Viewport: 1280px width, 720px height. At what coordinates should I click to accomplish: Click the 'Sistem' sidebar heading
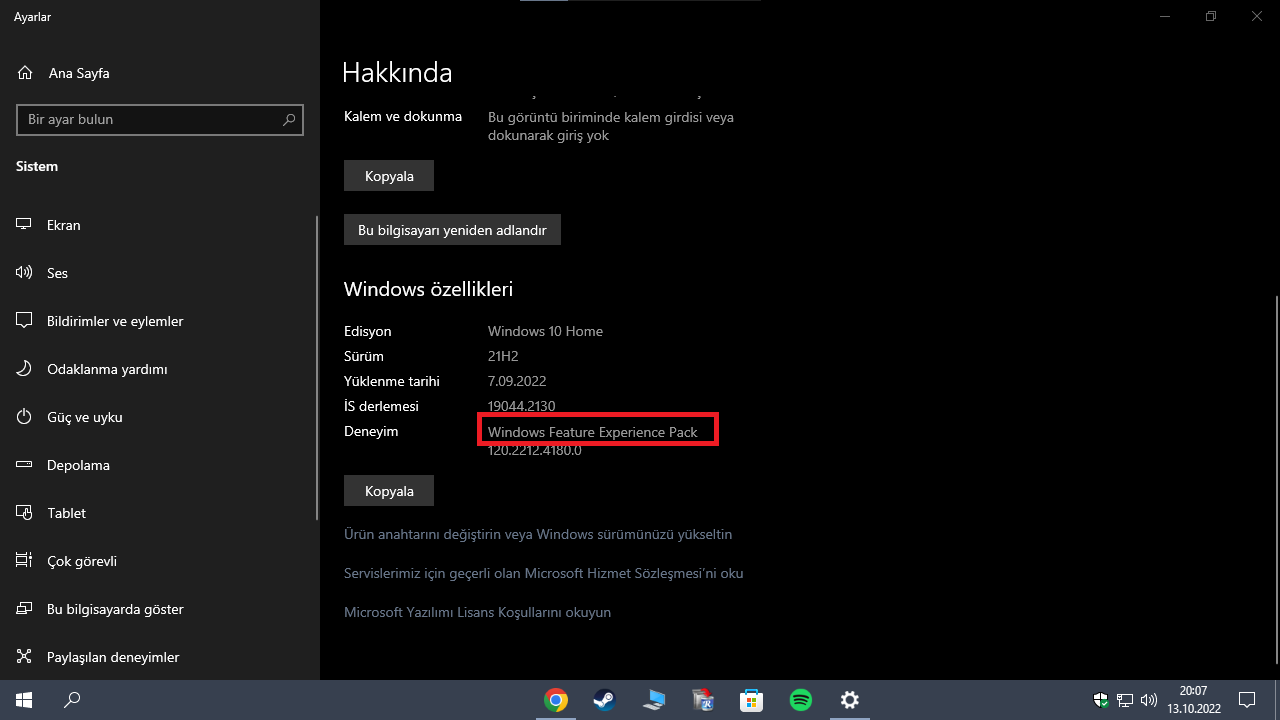click(x=37, y=166)
